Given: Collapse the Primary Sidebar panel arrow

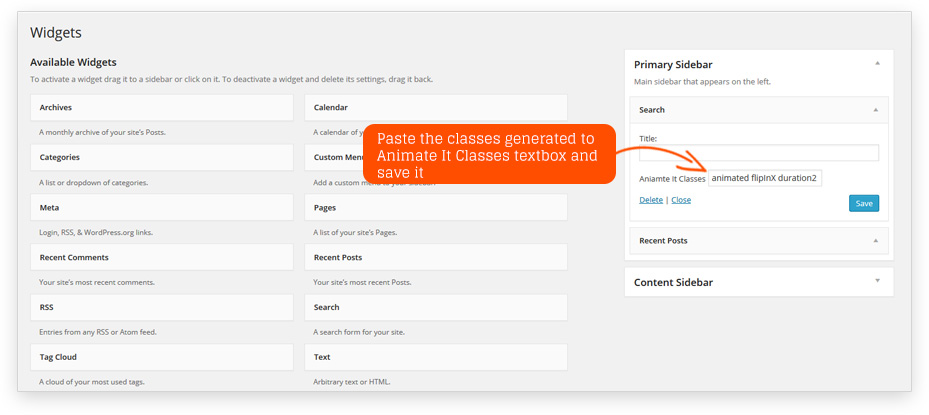Looking at the screenshot, I should [x=877, y=64].
